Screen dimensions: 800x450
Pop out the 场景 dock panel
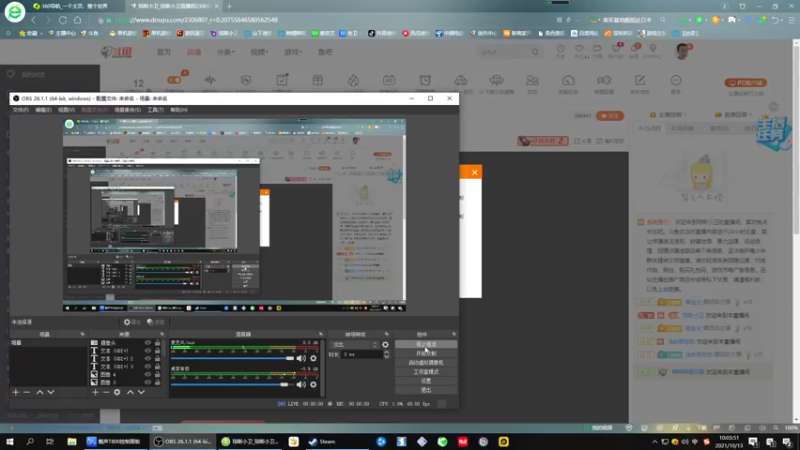coord(82,334)
